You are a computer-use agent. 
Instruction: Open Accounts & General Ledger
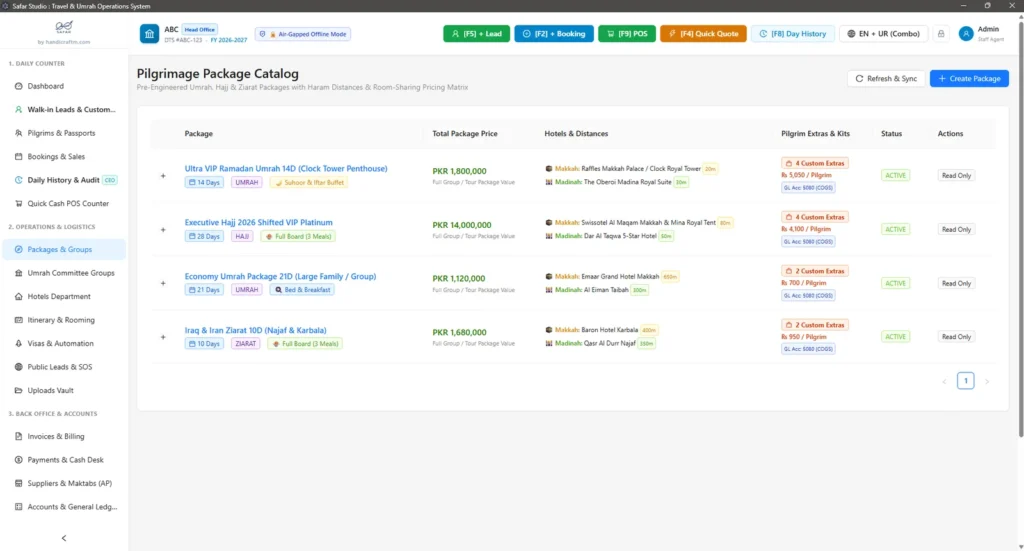click(x=64, y=507)
